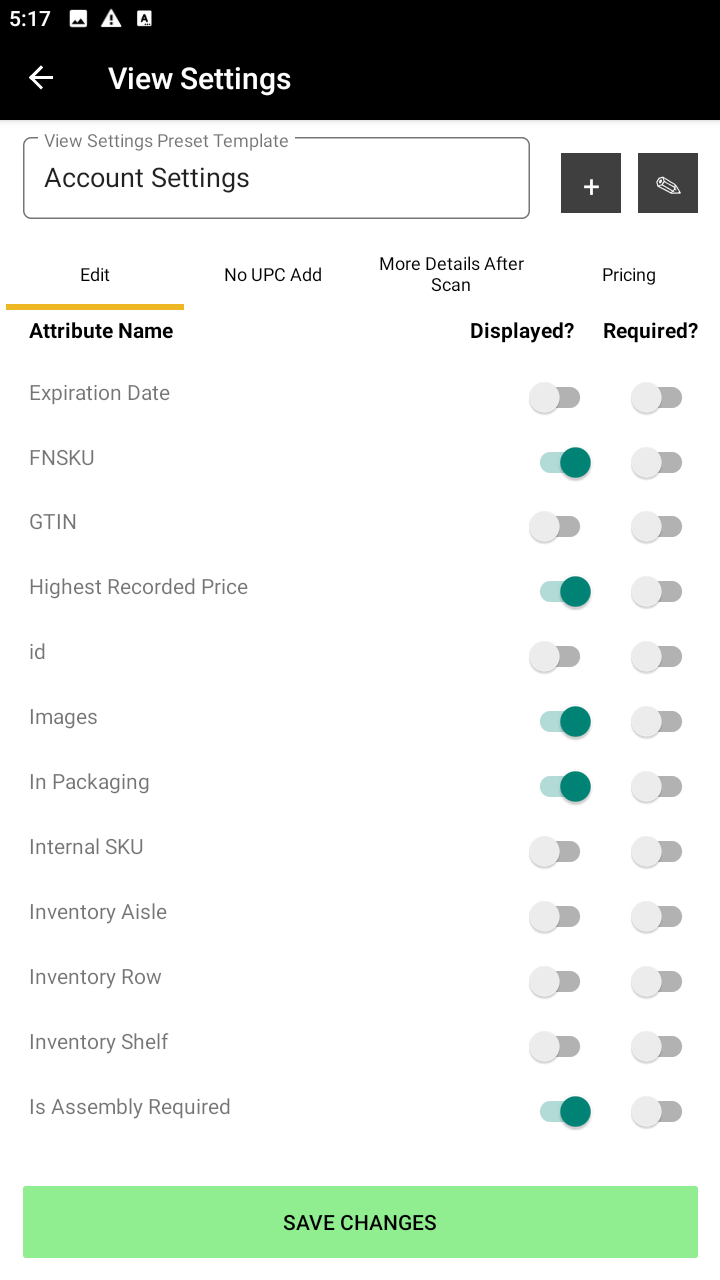Viewport: 720px width, 1280px height.
Task: Open the View Settings Preset Template dropdown
Action: (276, 178)
